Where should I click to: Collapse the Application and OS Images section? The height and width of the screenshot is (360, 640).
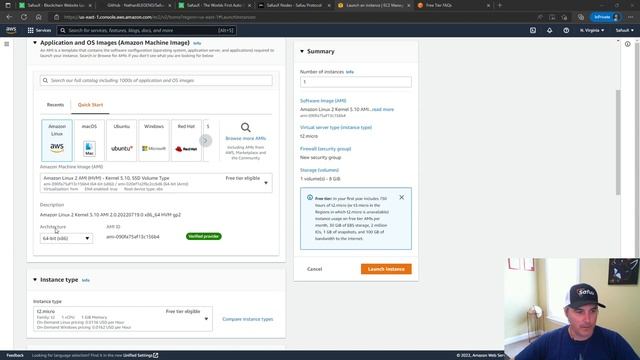(35, 42)
